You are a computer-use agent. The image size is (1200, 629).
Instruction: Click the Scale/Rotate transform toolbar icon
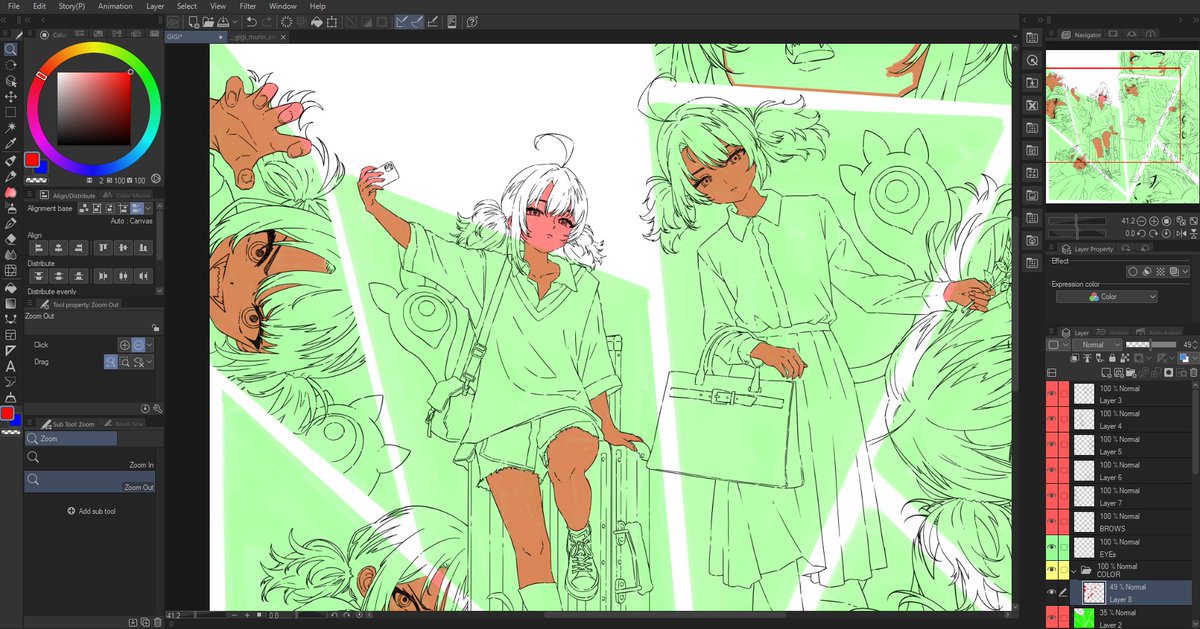coord(333,21)
